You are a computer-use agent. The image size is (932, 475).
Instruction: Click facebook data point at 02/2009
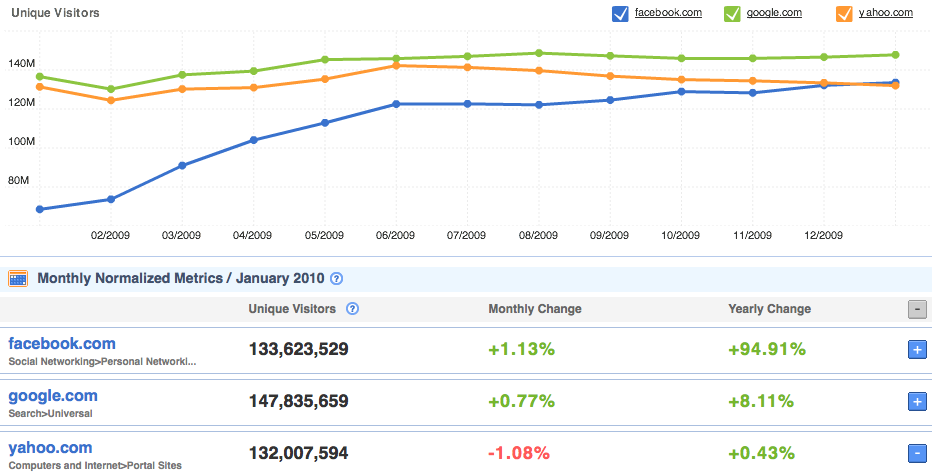pos(111,199)
